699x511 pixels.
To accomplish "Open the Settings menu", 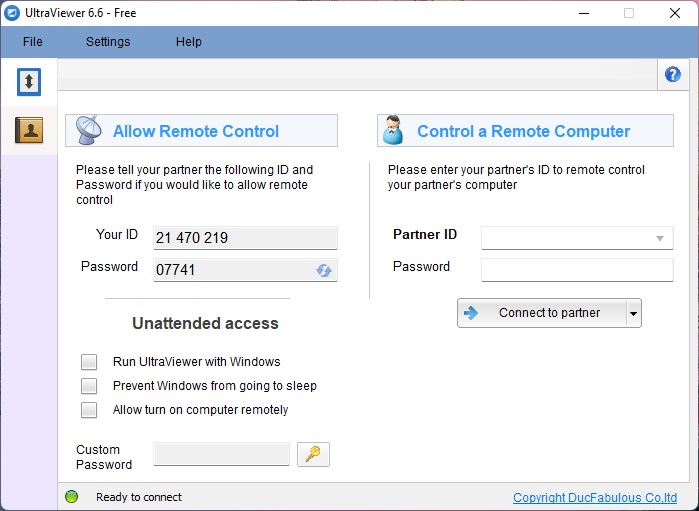I will click(x=108, y=42).
